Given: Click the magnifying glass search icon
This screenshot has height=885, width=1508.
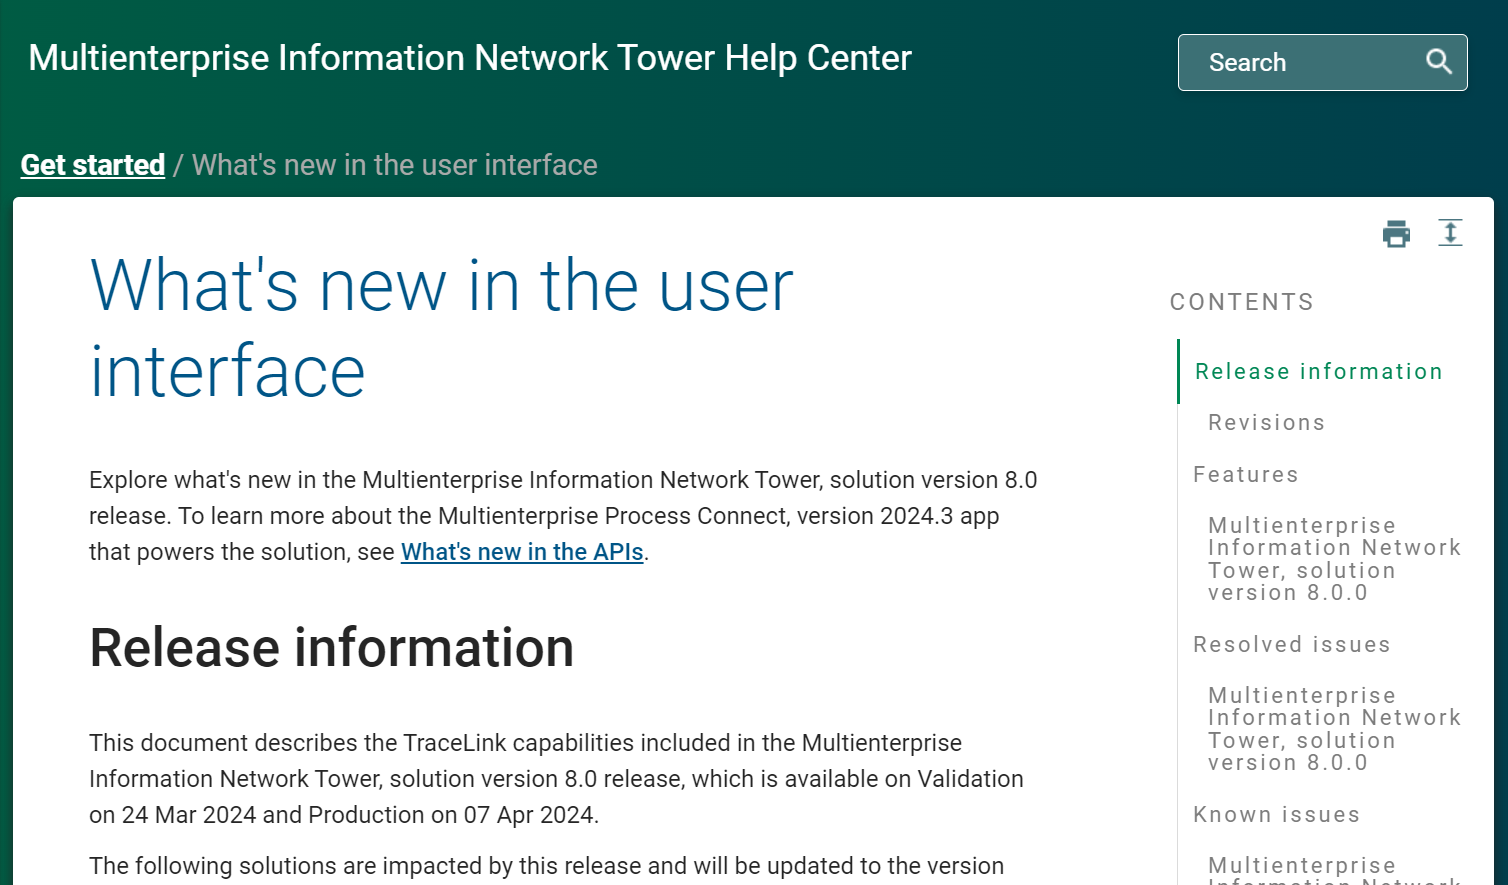Looking at the screenshot, I should 1438,62.
